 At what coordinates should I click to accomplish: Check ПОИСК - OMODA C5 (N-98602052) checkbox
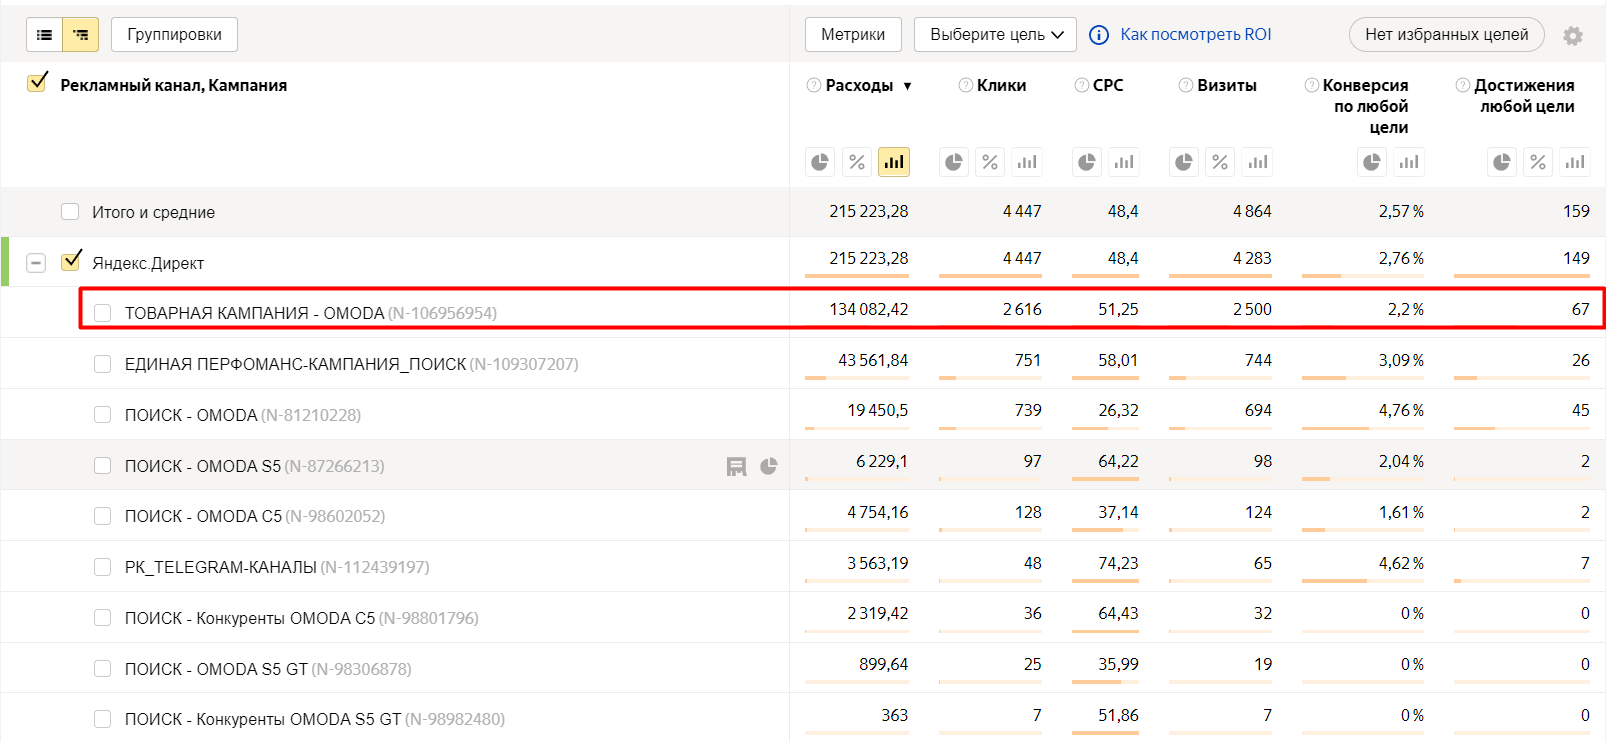click(102, 516)
